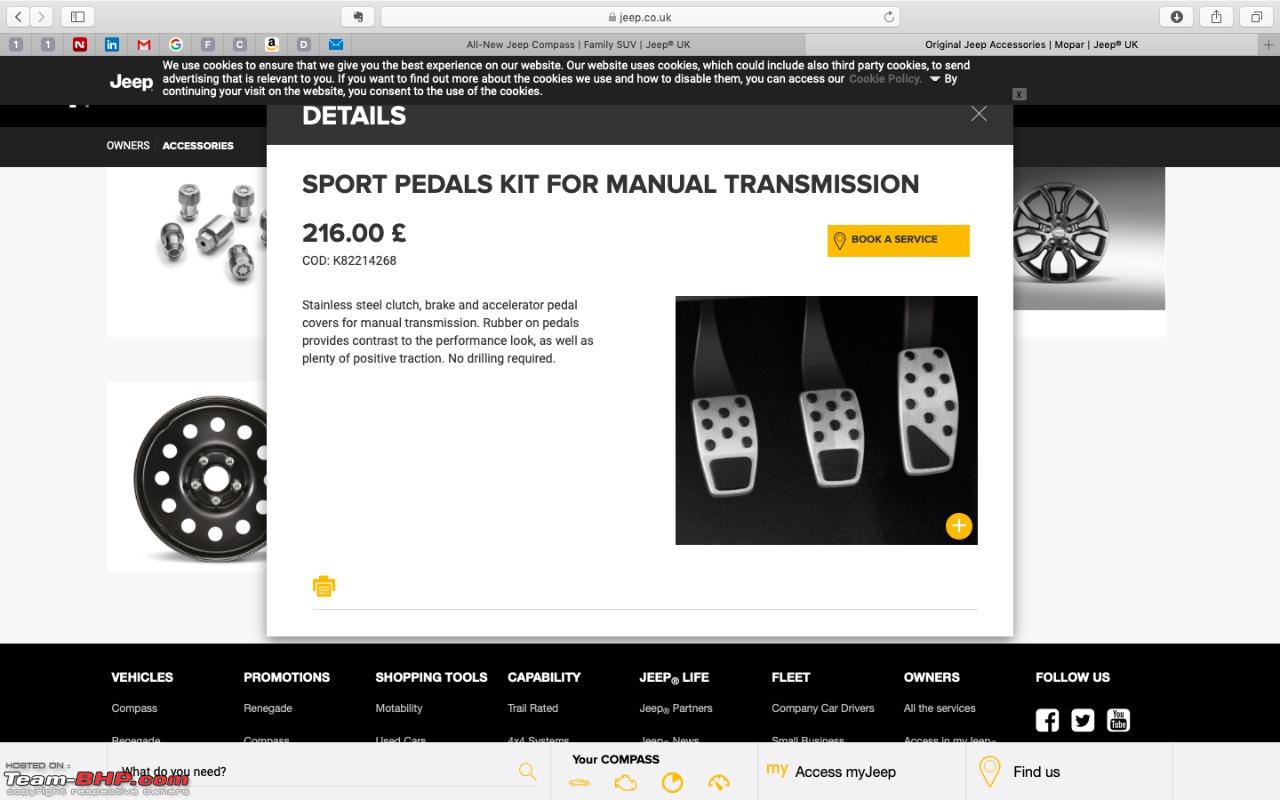1280x800 pixels.
Task: Open the Find us location link
Action: pos(1036,772)
